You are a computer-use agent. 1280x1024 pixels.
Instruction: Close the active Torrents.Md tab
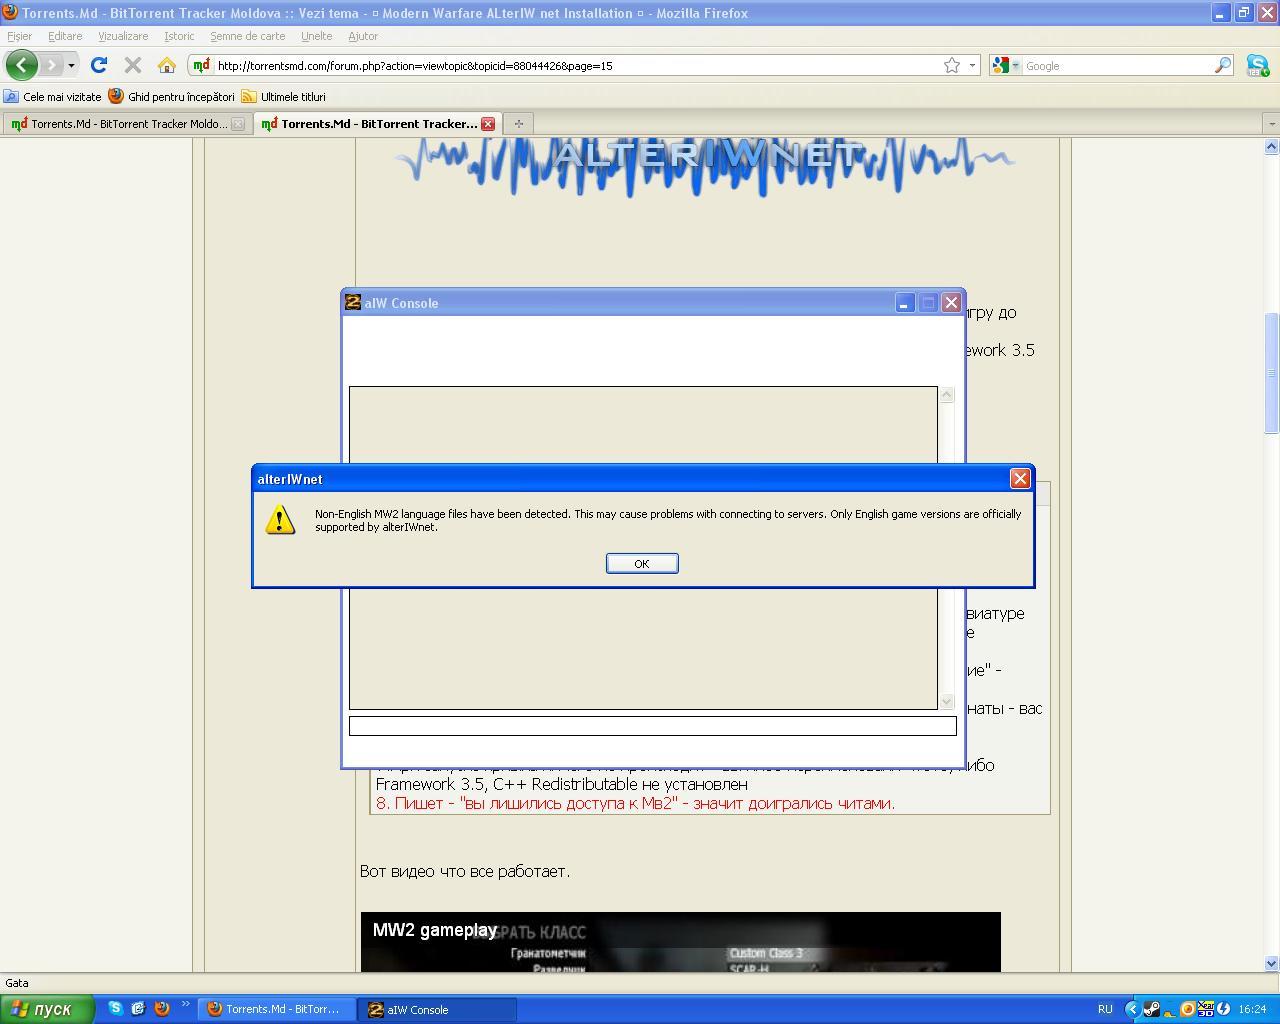tap(488, 124)
